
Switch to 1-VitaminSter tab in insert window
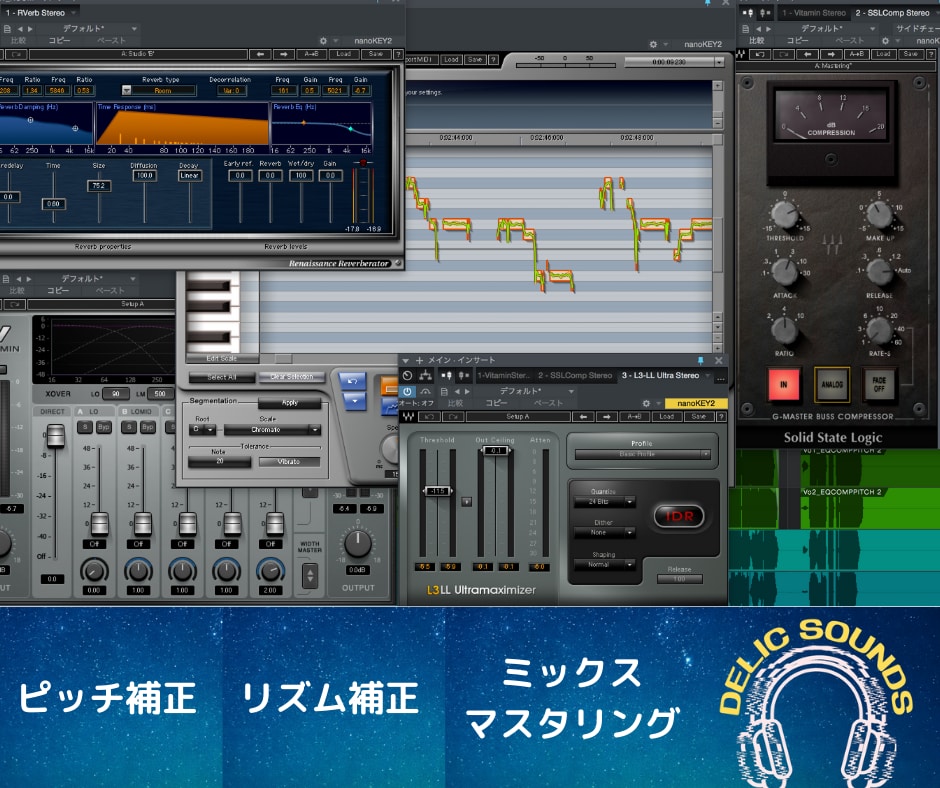[504, 375]
